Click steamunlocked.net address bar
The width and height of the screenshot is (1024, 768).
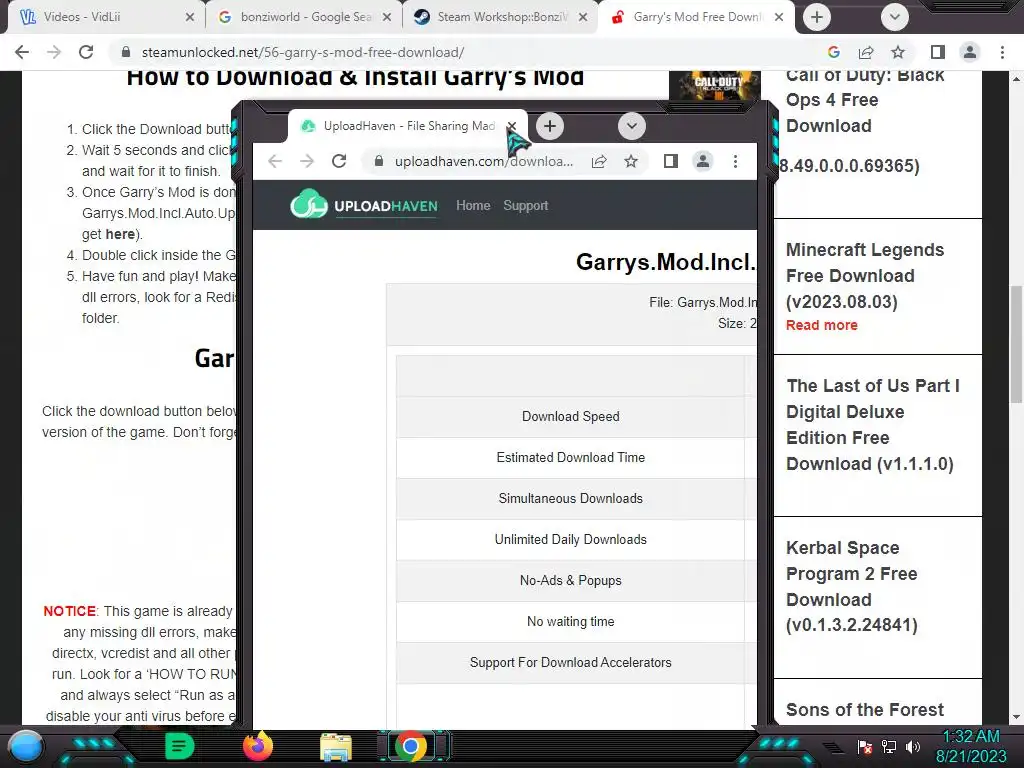pos(470,52)
